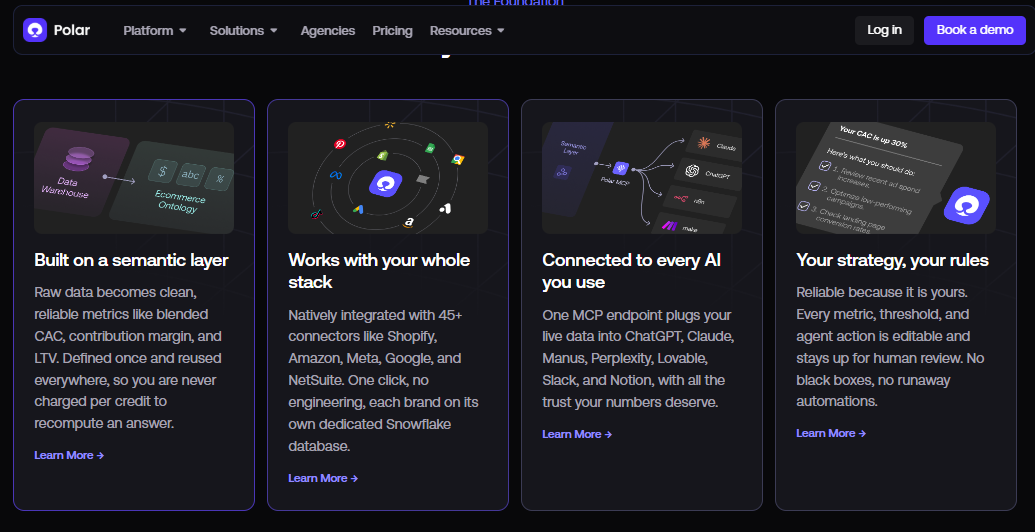Click the purple Data Warehouse stack icon
The height and width of the screenshot is (532, 1035).
(79, 159)
